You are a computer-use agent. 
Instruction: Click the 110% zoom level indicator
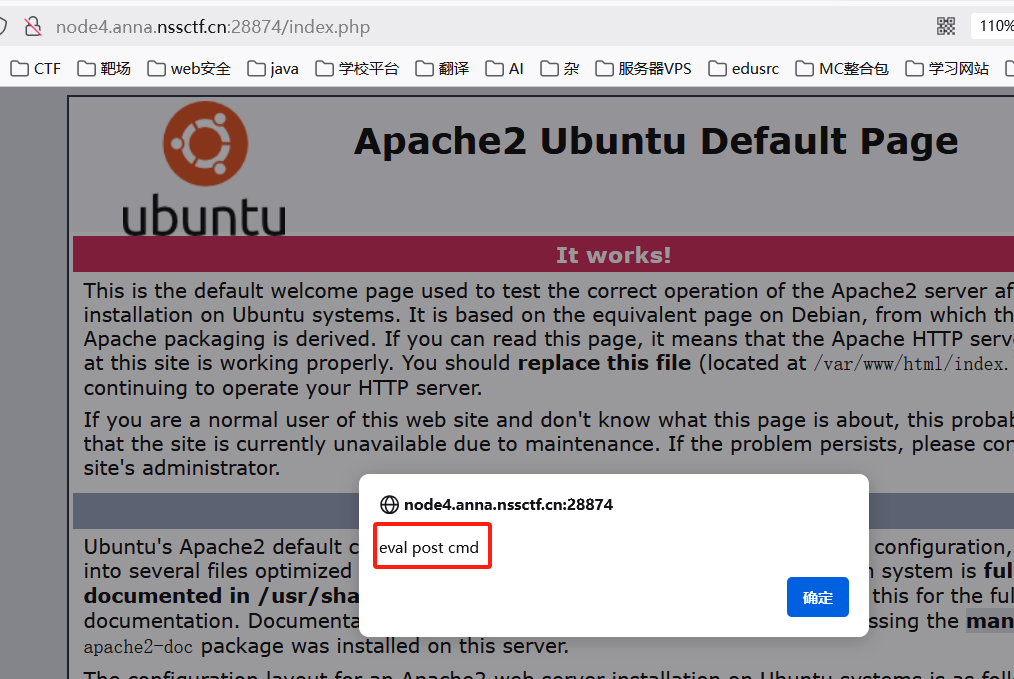click(x=995, y=26)
